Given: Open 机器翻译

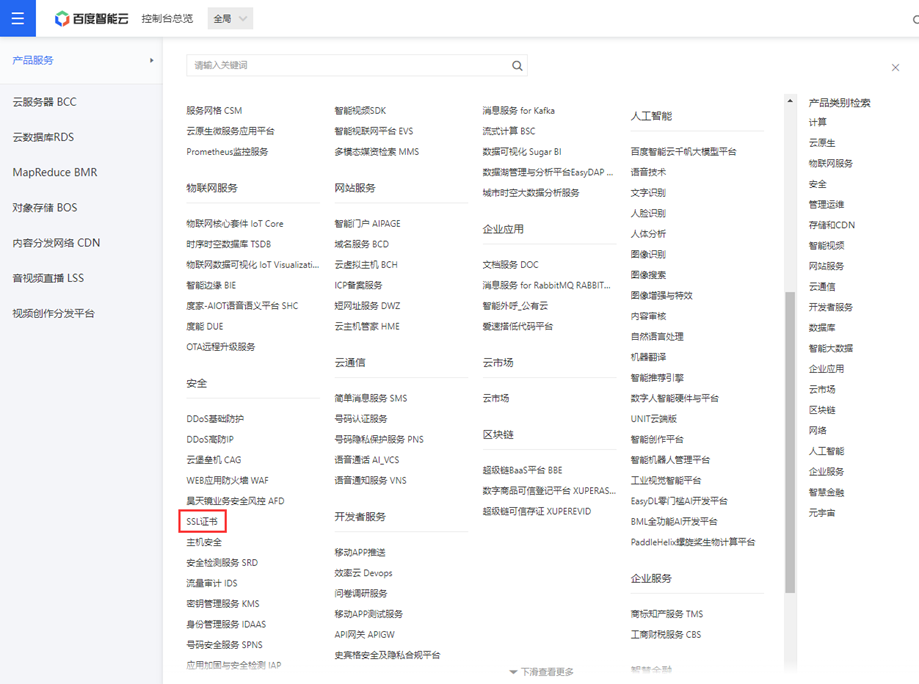Looking at the screenshot, I should (648, 358).
